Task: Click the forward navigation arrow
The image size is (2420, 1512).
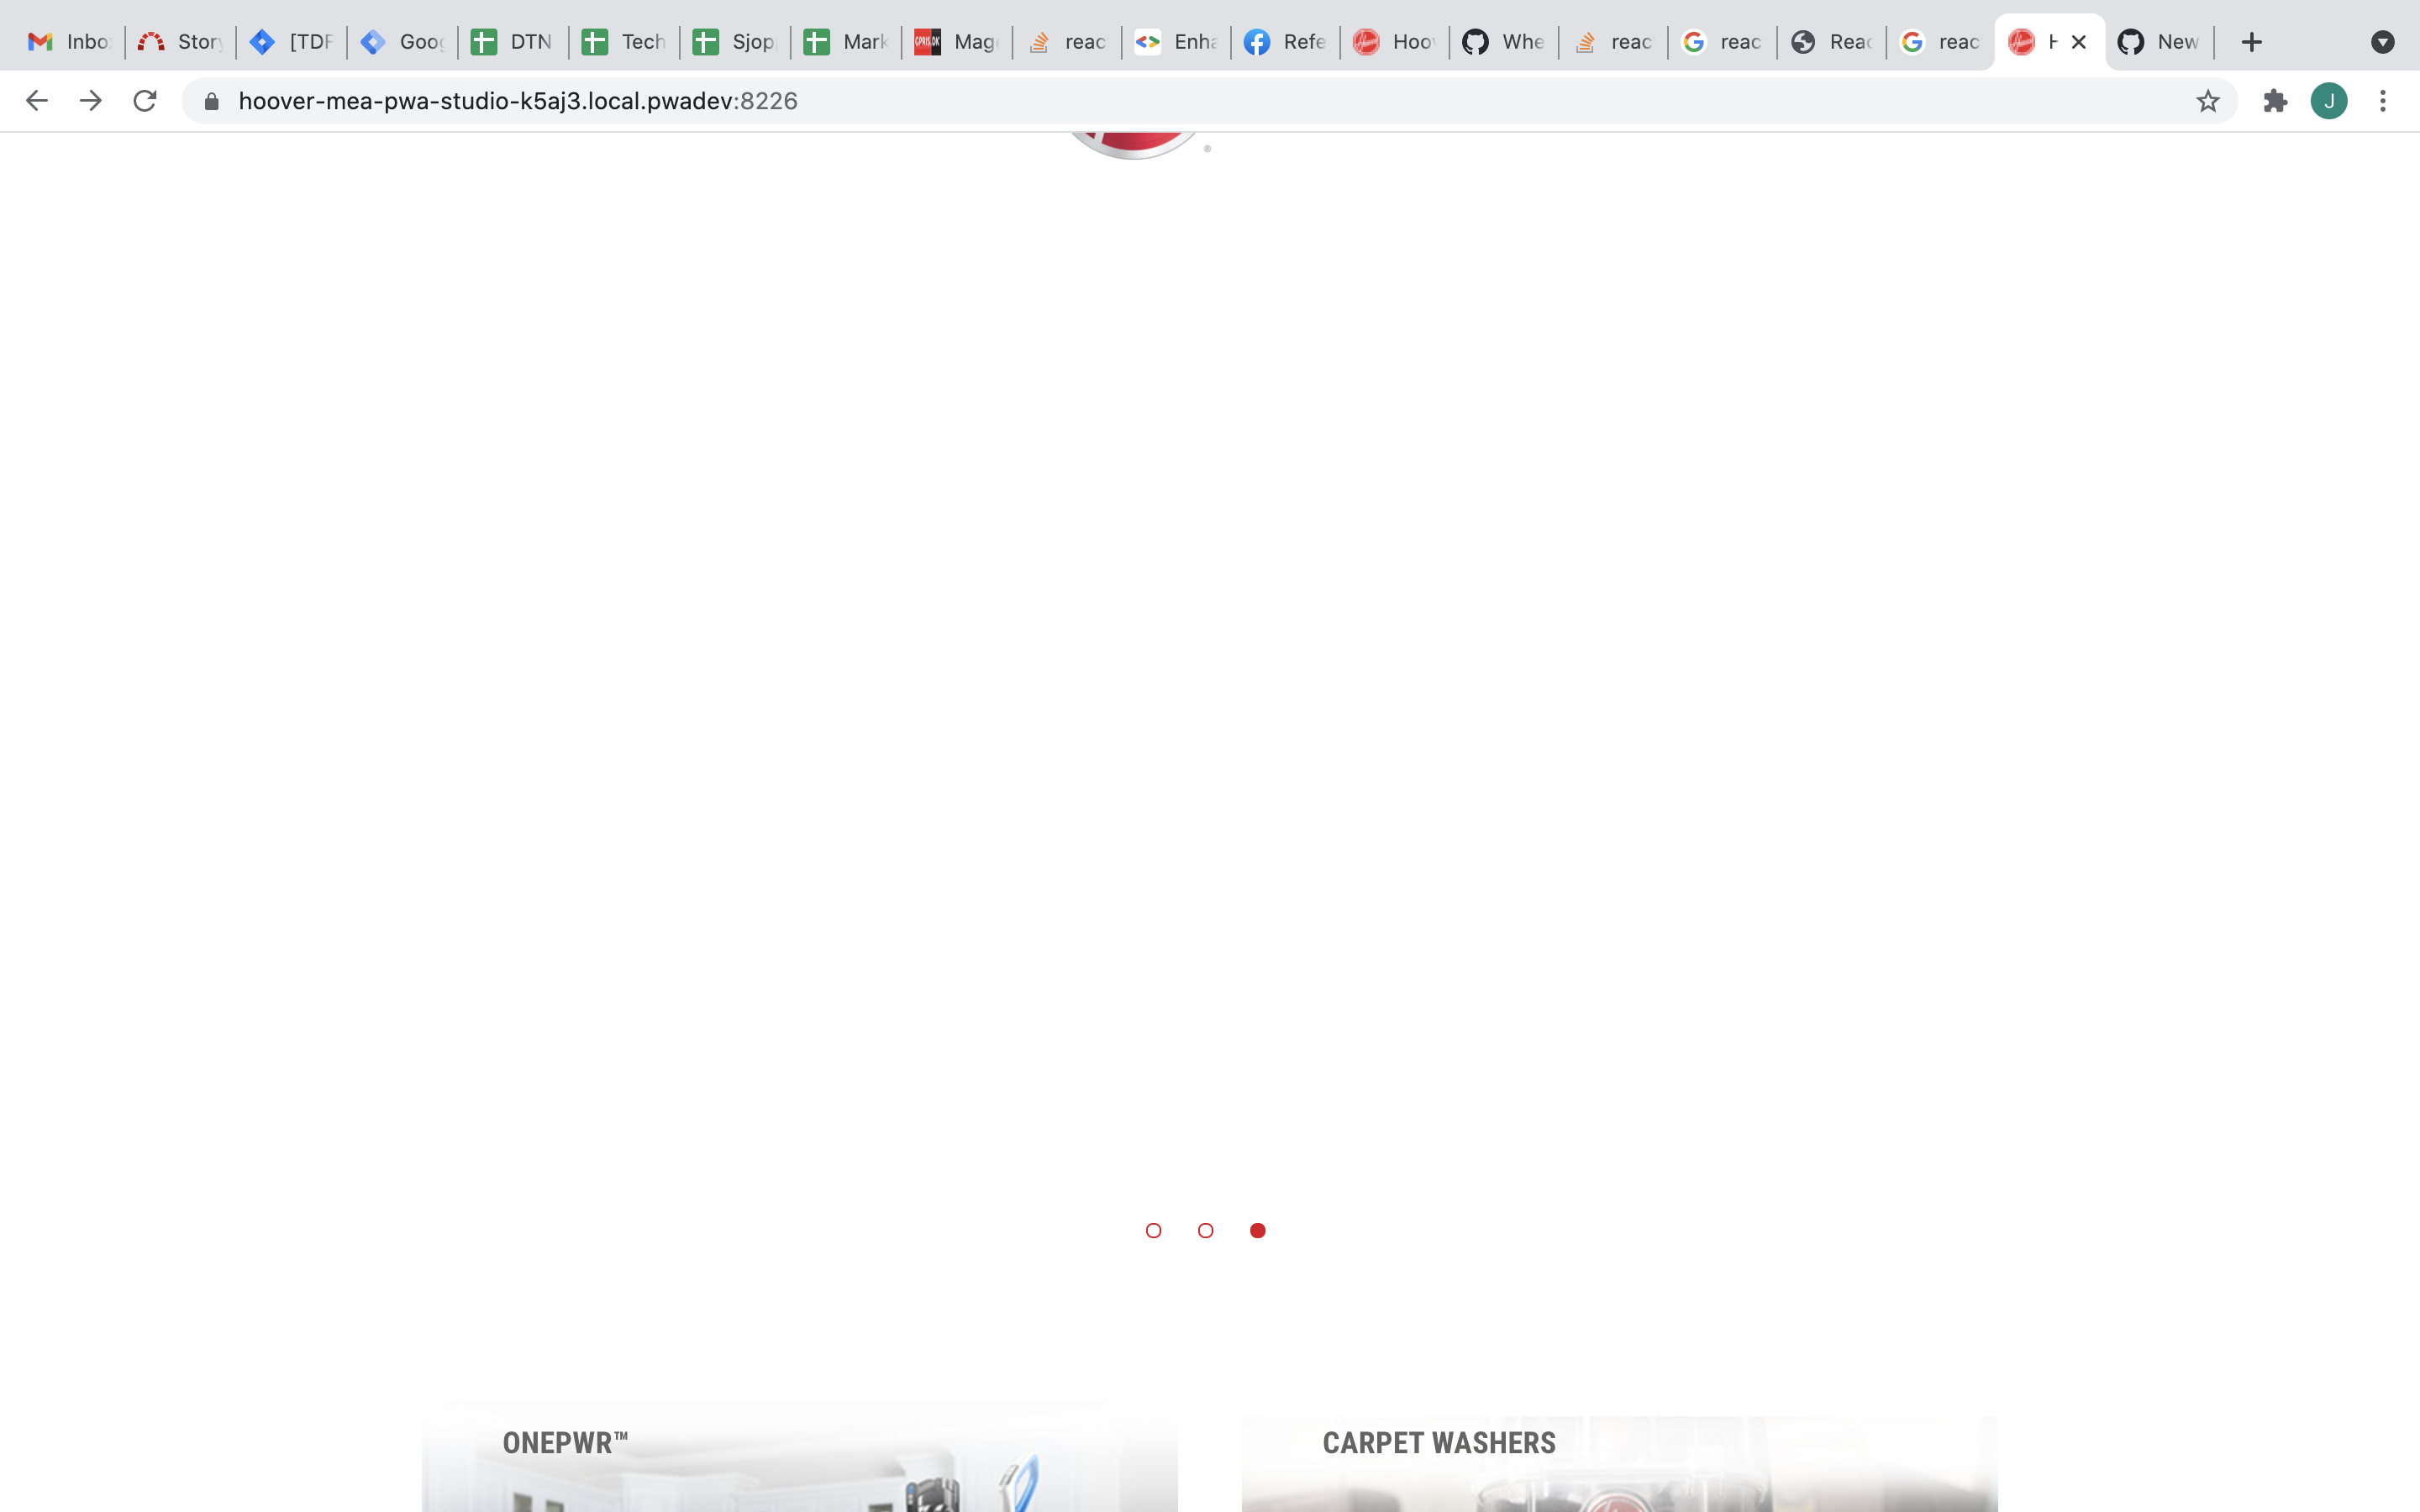Action: [90, 100]
